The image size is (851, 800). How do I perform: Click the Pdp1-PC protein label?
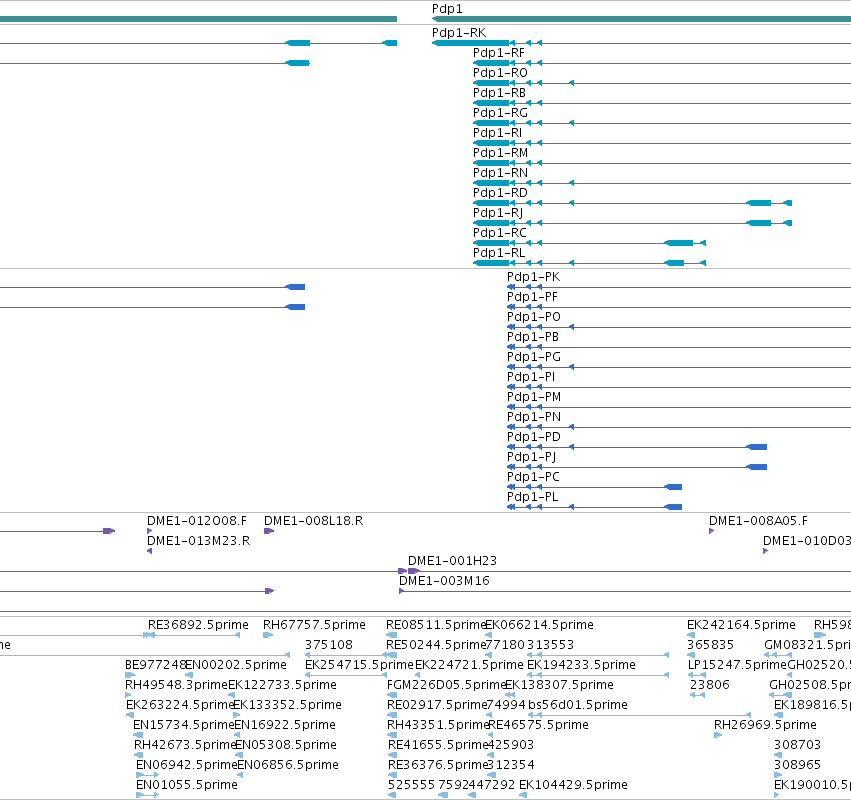533,477
